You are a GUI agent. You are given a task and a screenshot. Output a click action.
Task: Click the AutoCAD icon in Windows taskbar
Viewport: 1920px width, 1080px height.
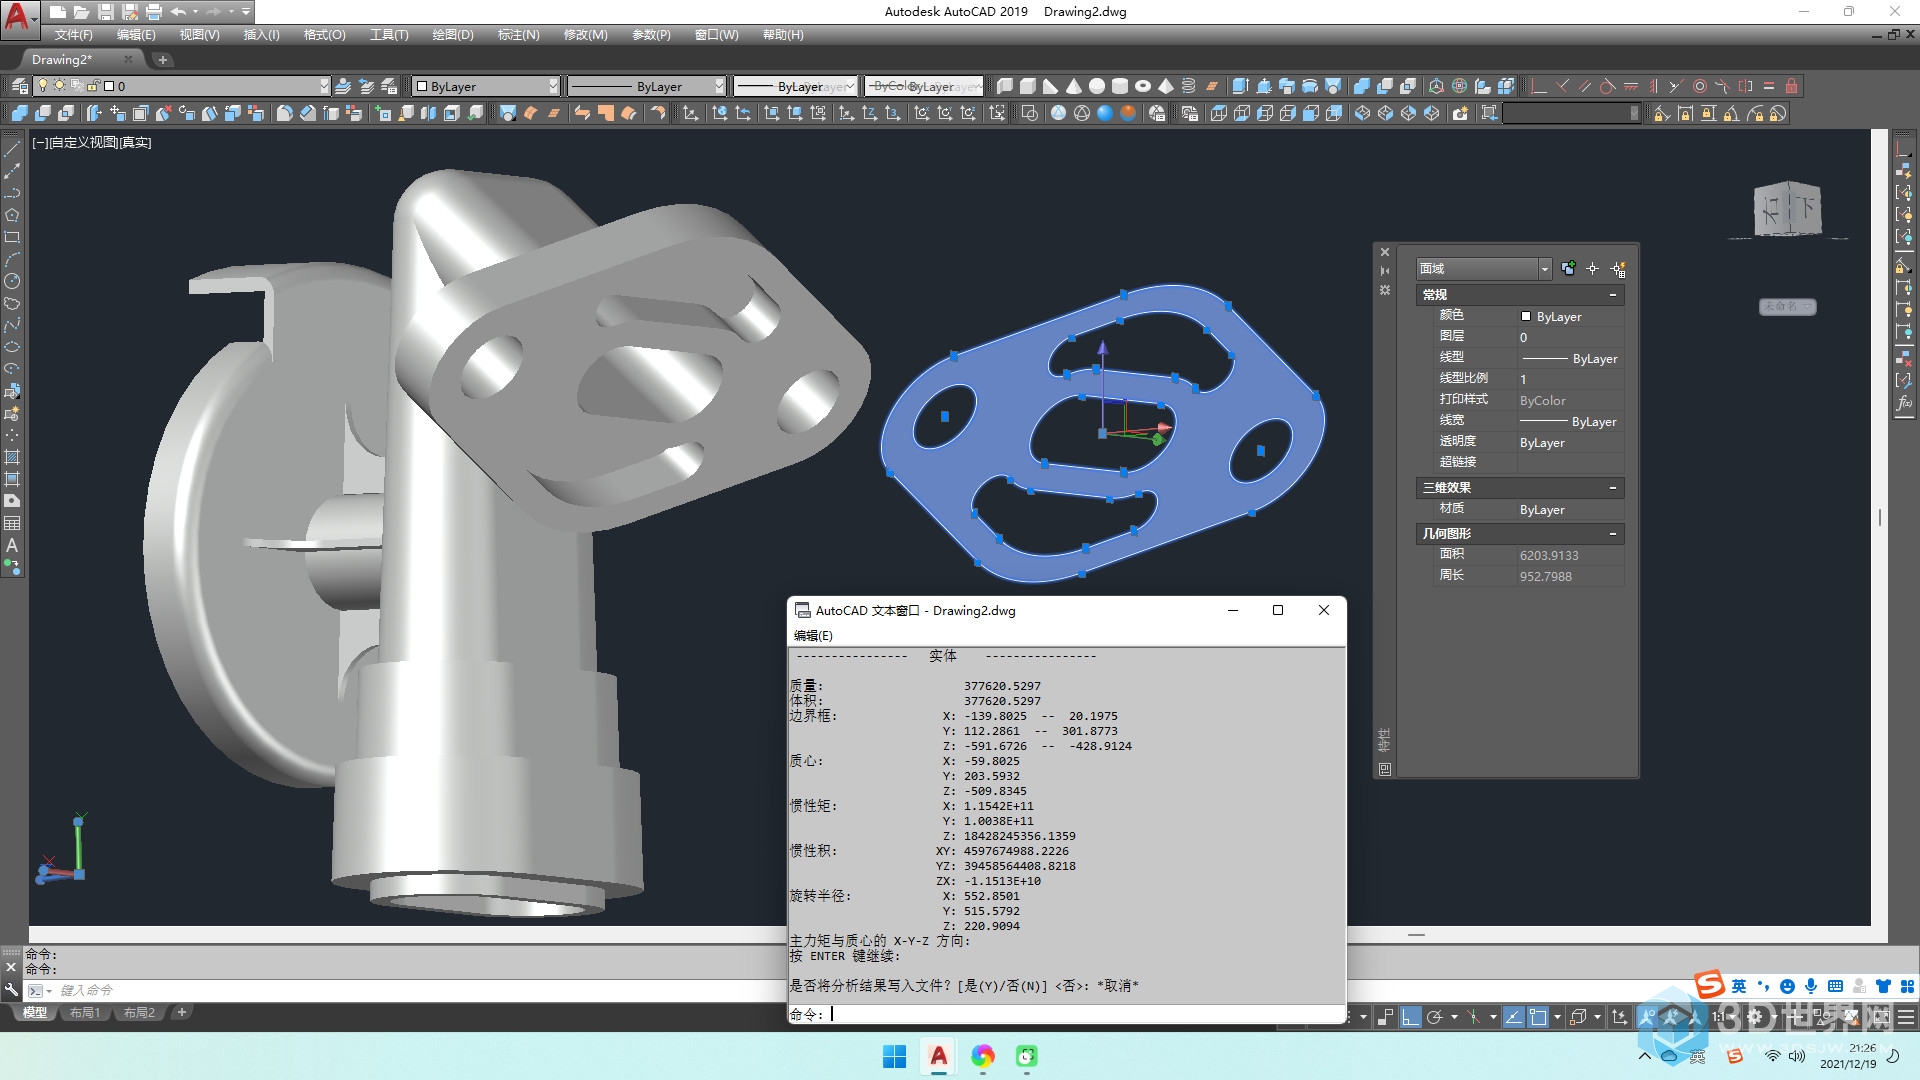click(x=938, y=1056)
